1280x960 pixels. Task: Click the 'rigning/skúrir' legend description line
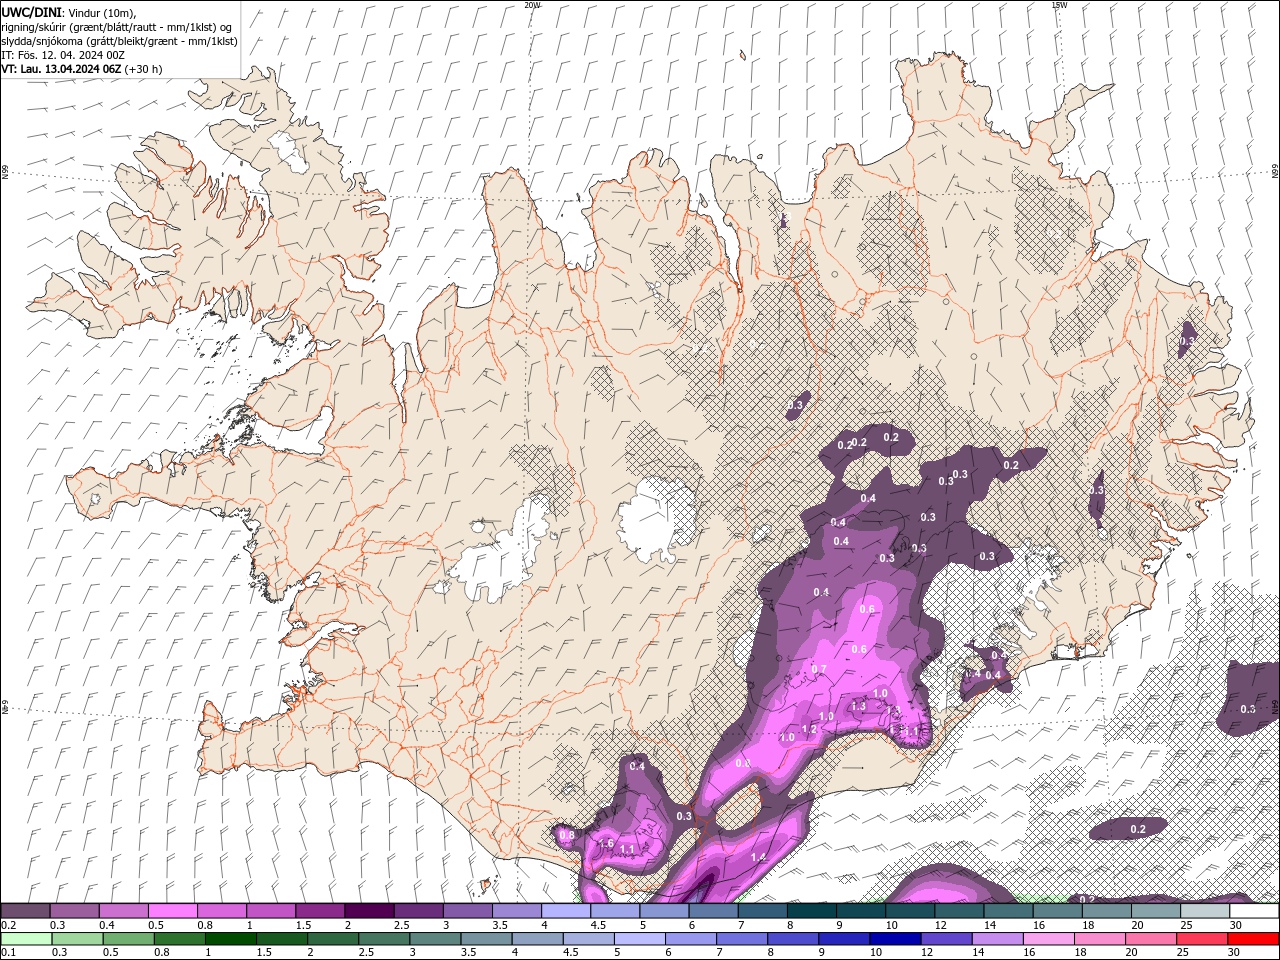pos(116,27)
